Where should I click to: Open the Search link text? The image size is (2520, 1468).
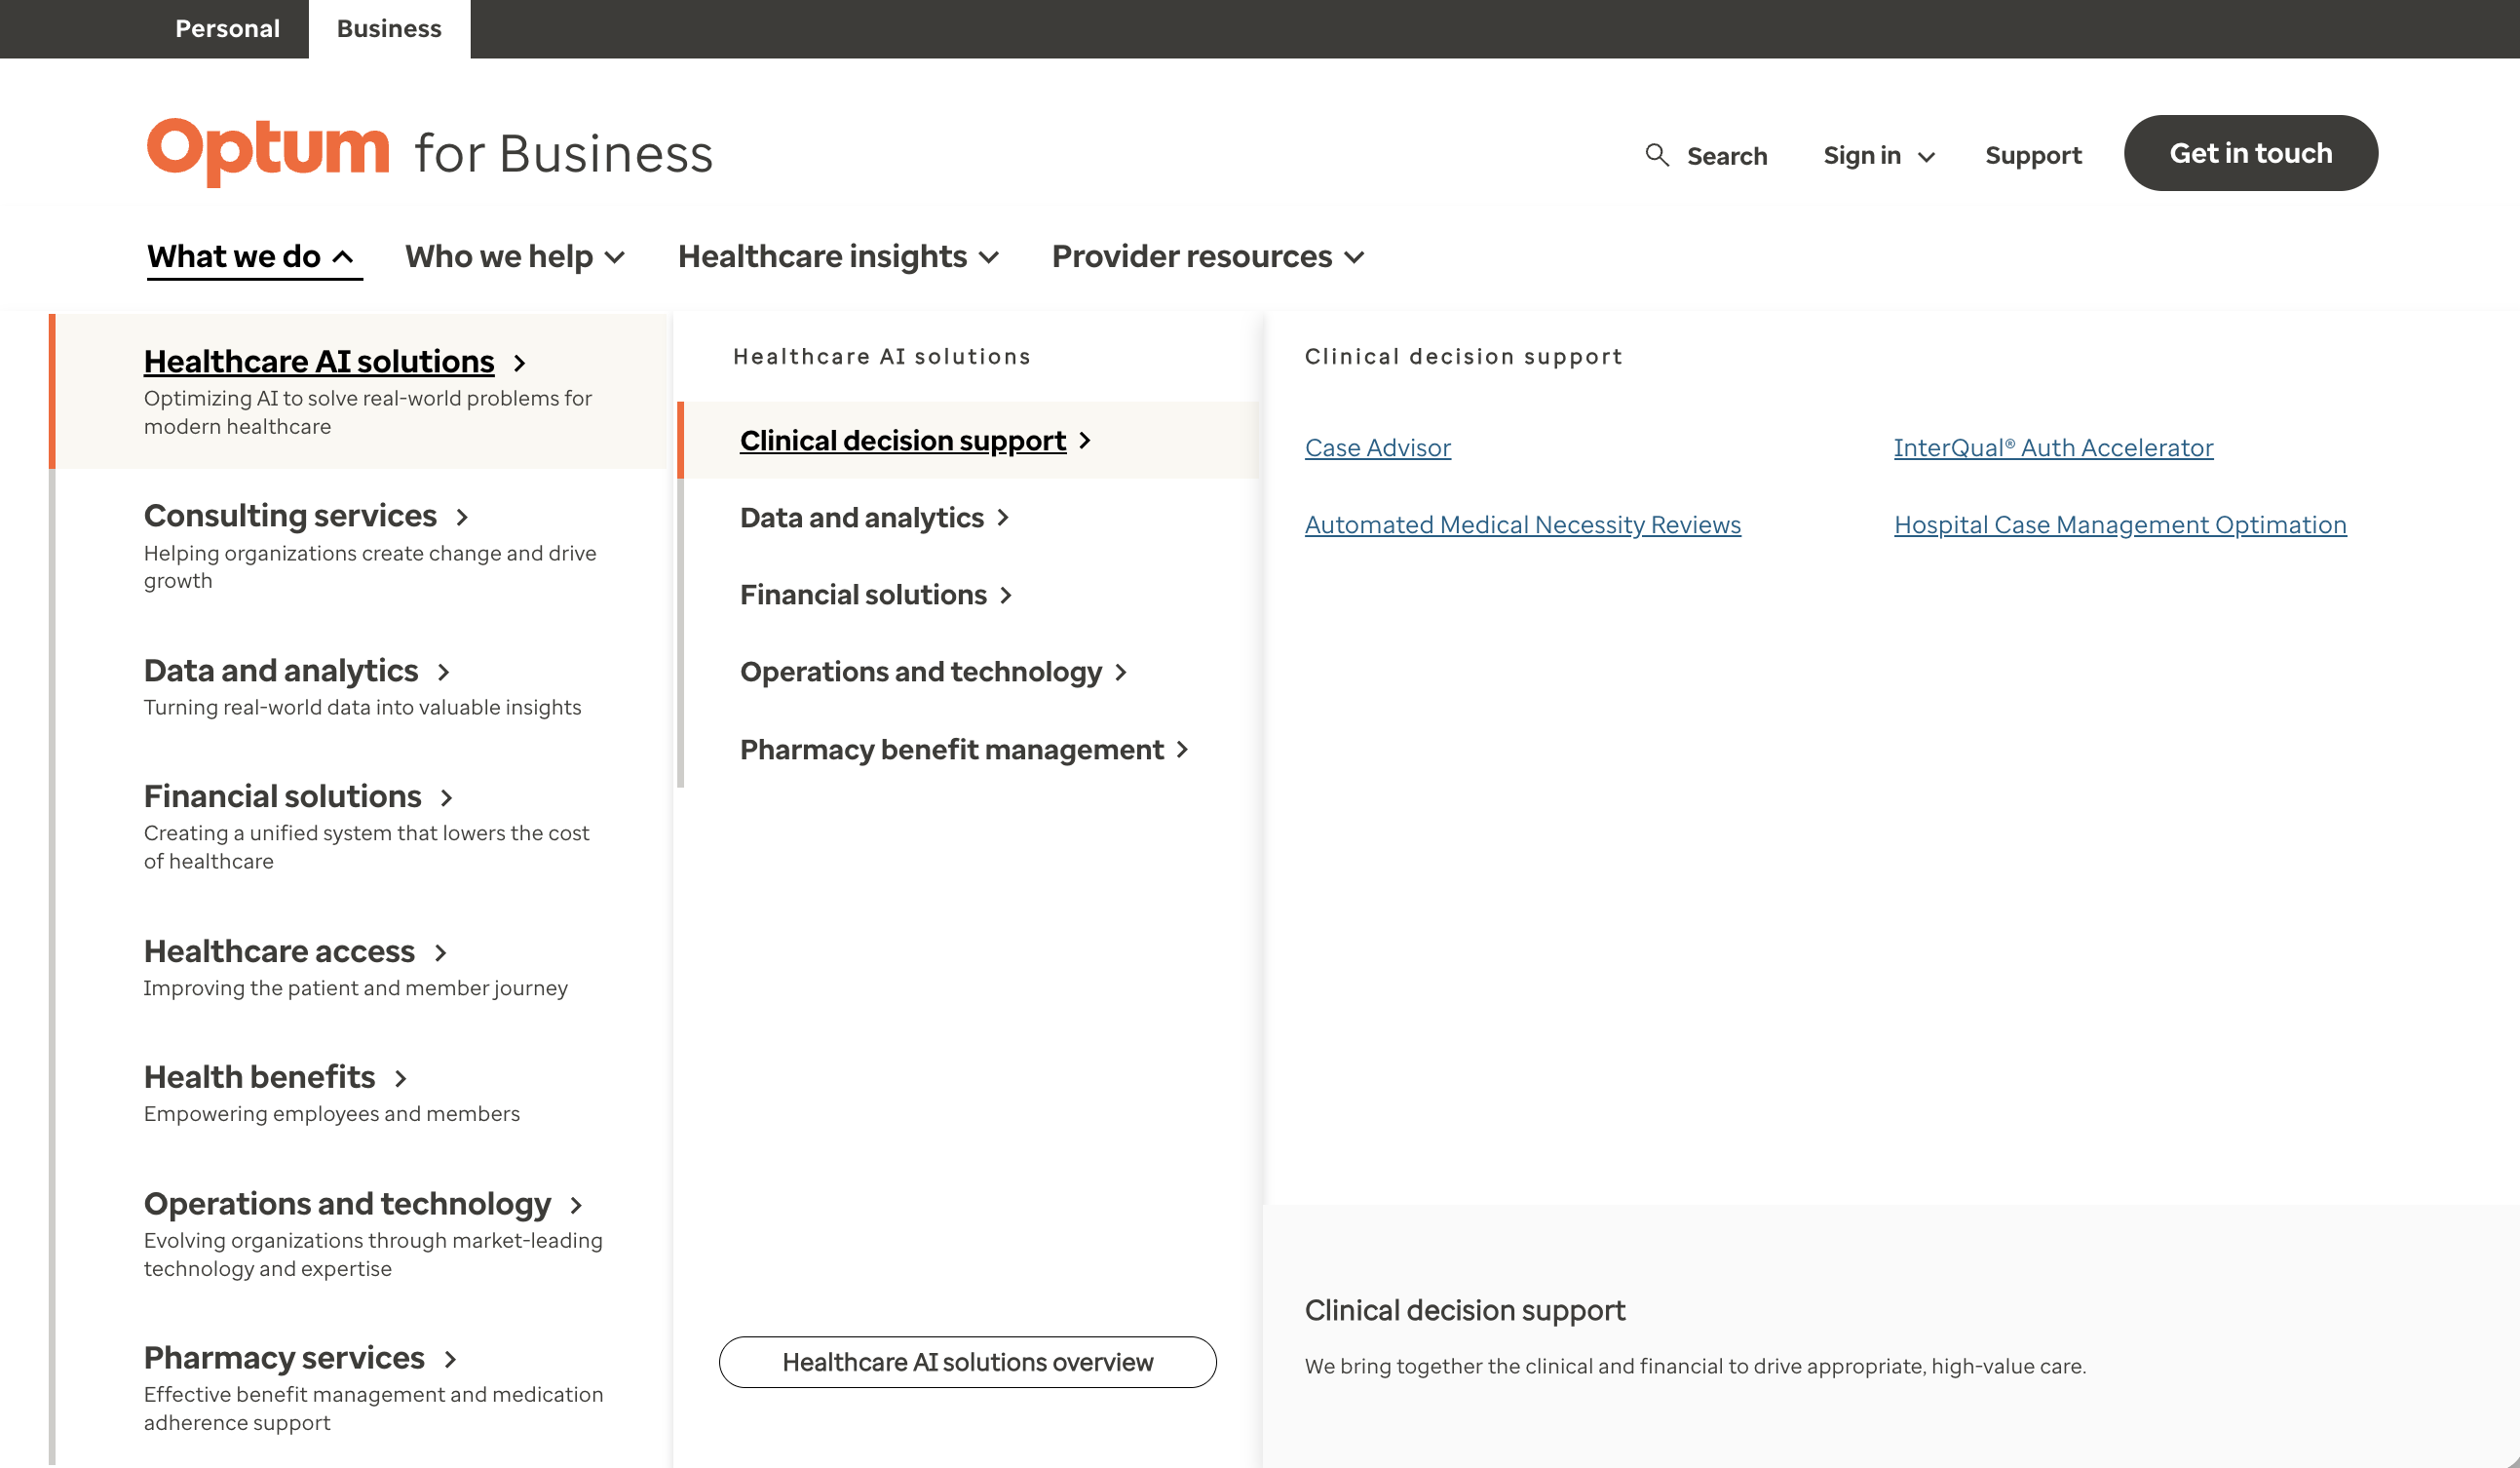tap(1727, 156)
